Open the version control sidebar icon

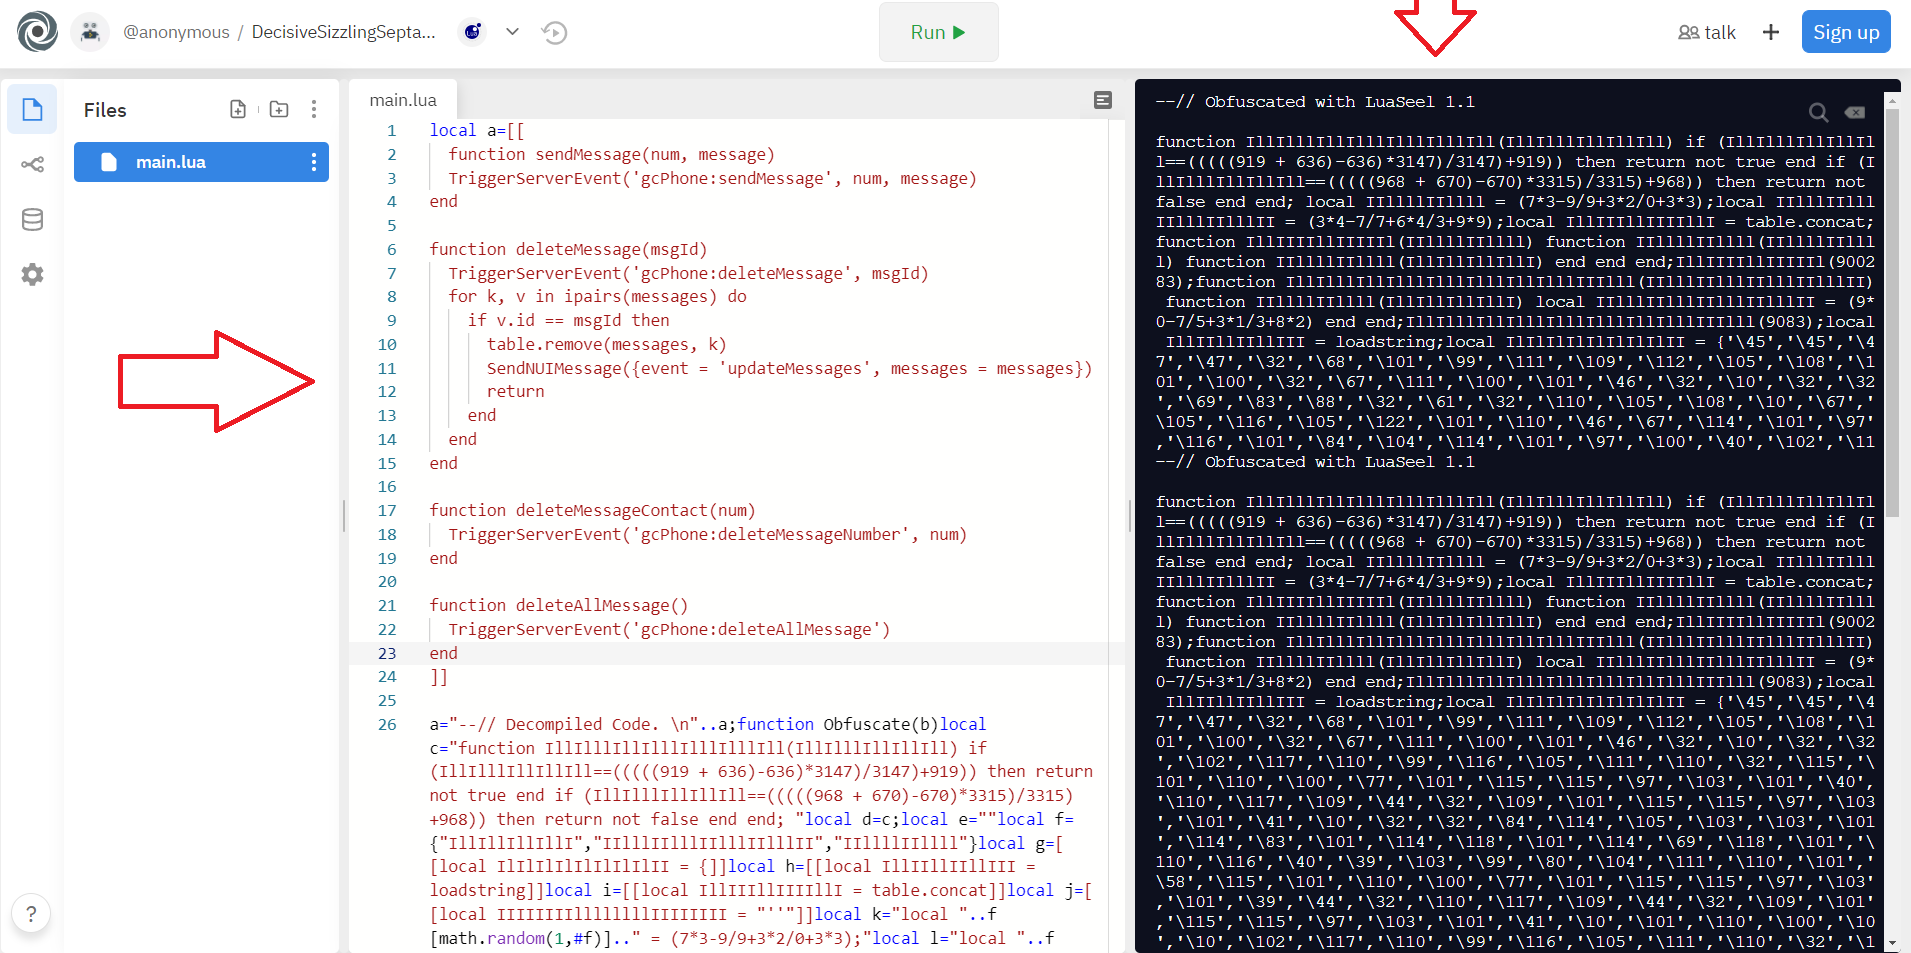[x=32, y=164]
